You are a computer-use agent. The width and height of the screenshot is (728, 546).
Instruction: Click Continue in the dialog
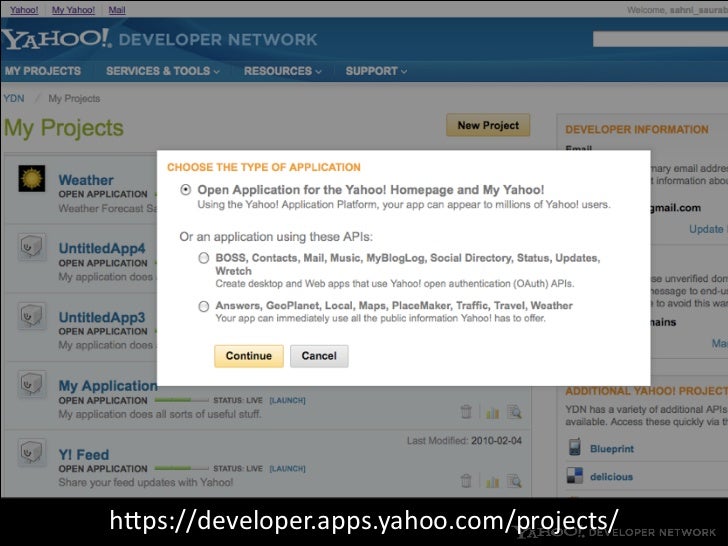[249, 356]
